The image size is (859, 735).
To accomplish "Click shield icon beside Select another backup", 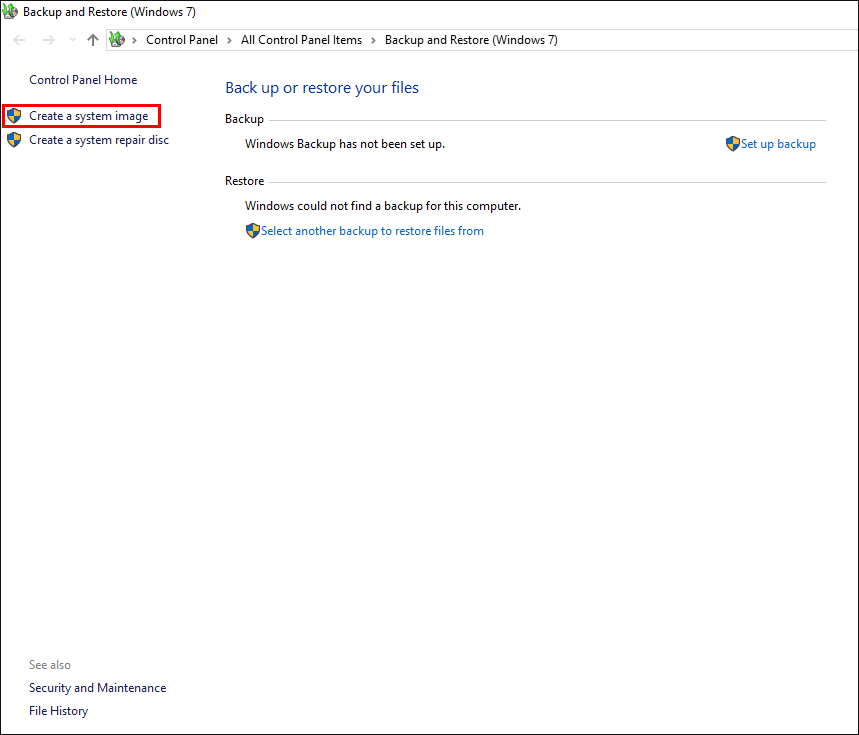I will pos(253,231).
